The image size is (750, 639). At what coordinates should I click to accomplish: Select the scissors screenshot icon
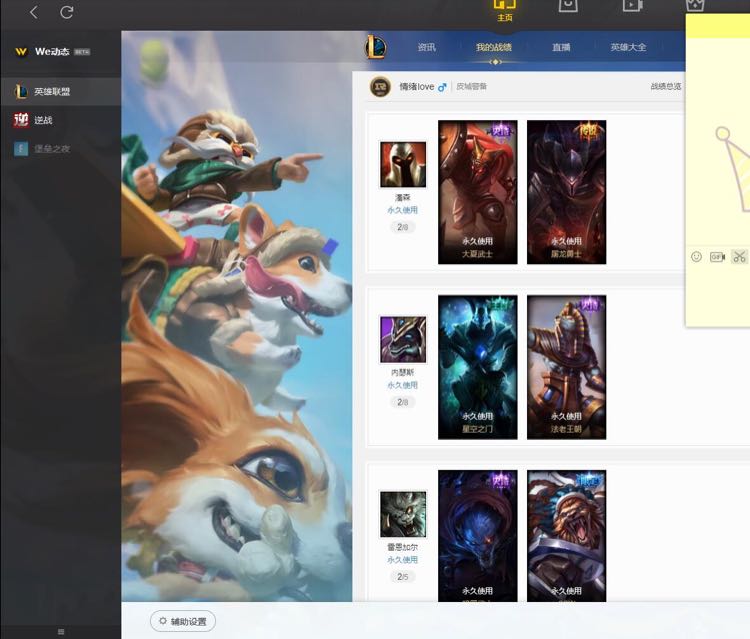739,257
